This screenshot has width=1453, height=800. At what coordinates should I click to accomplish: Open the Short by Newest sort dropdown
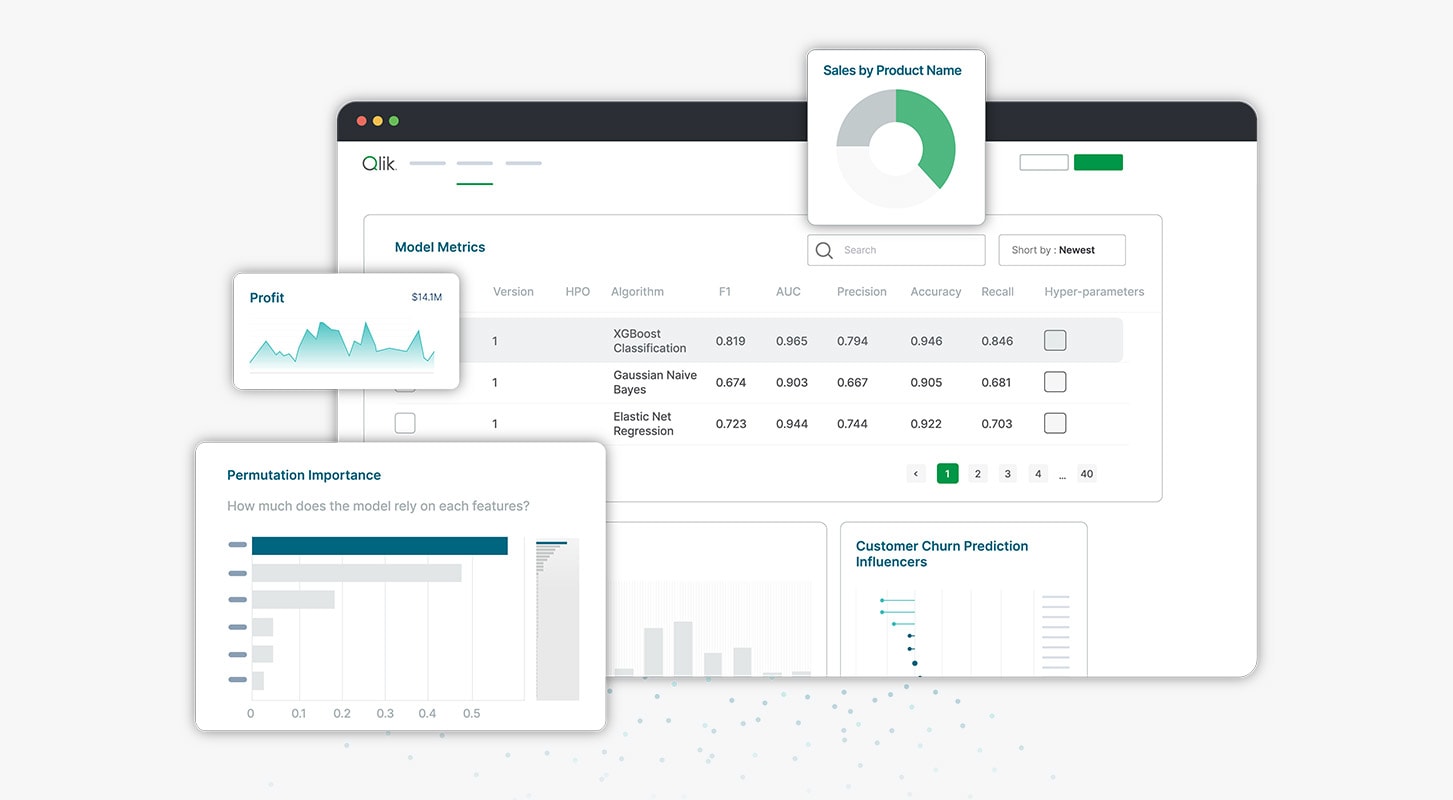pos(1061,250)
